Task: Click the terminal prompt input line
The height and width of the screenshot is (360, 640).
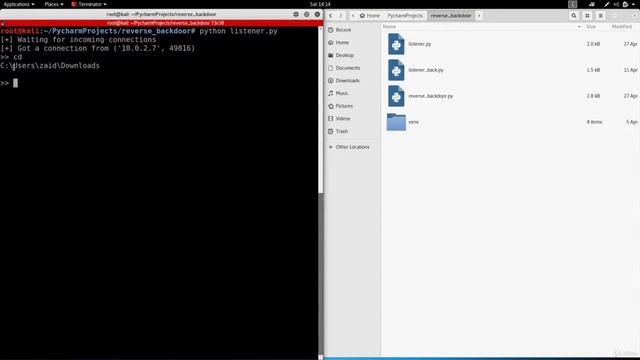Action: click(159, 83)
